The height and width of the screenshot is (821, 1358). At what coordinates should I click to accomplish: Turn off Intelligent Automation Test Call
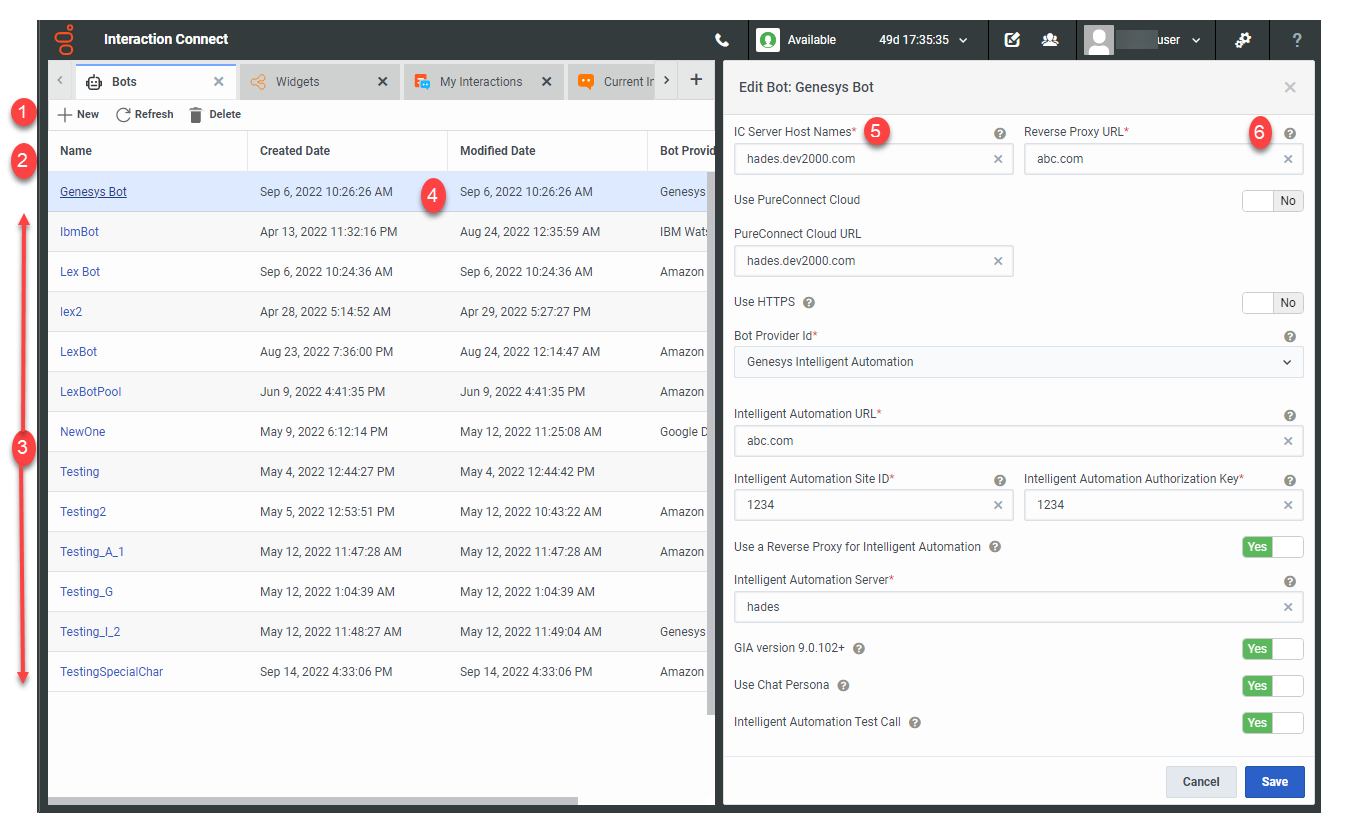pos(1272,723)
